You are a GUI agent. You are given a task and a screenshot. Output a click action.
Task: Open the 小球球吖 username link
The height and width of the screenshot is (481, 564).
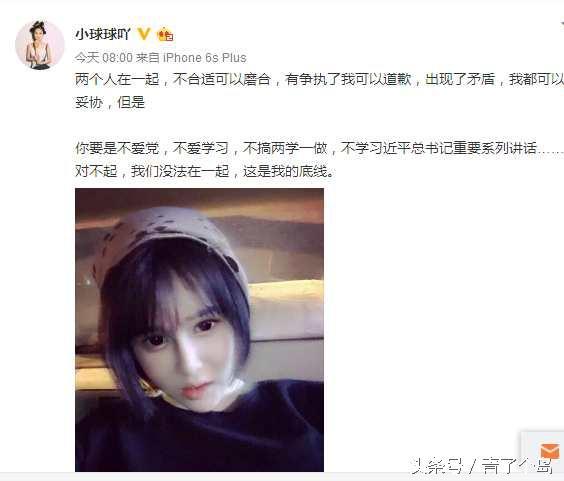click(x=103, y=35)
